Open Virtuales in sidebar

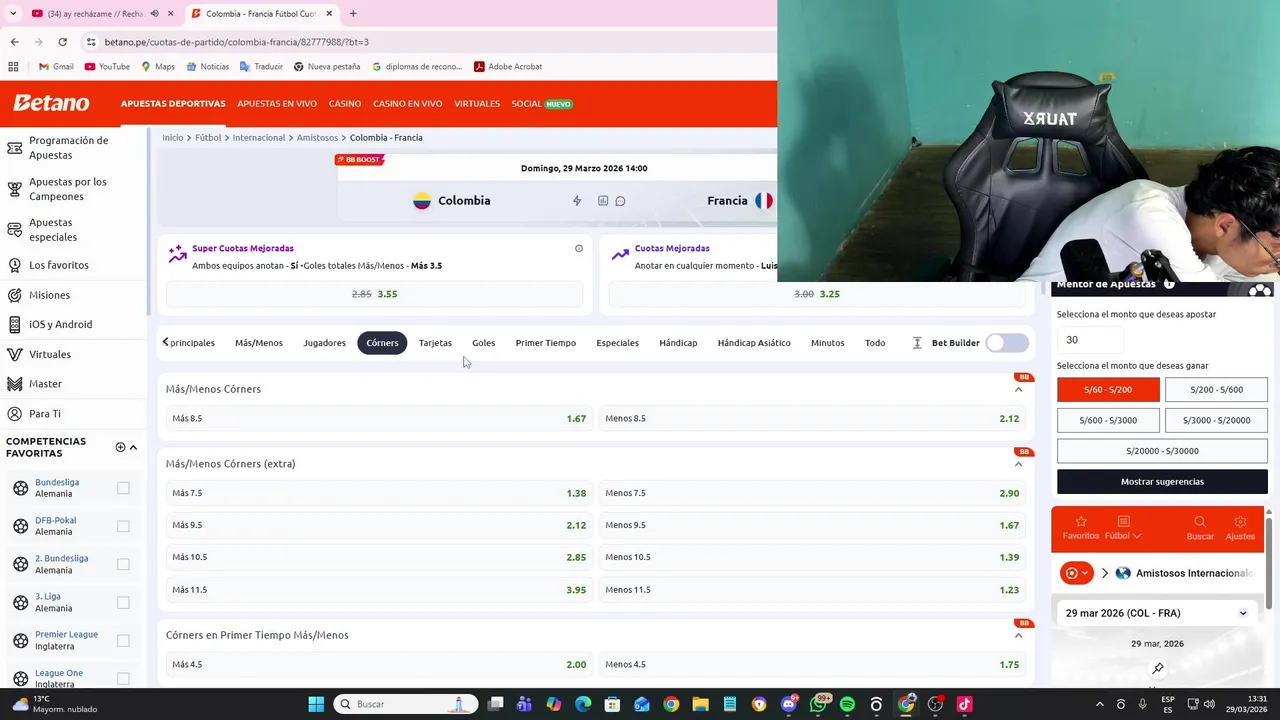click(50, 354)
